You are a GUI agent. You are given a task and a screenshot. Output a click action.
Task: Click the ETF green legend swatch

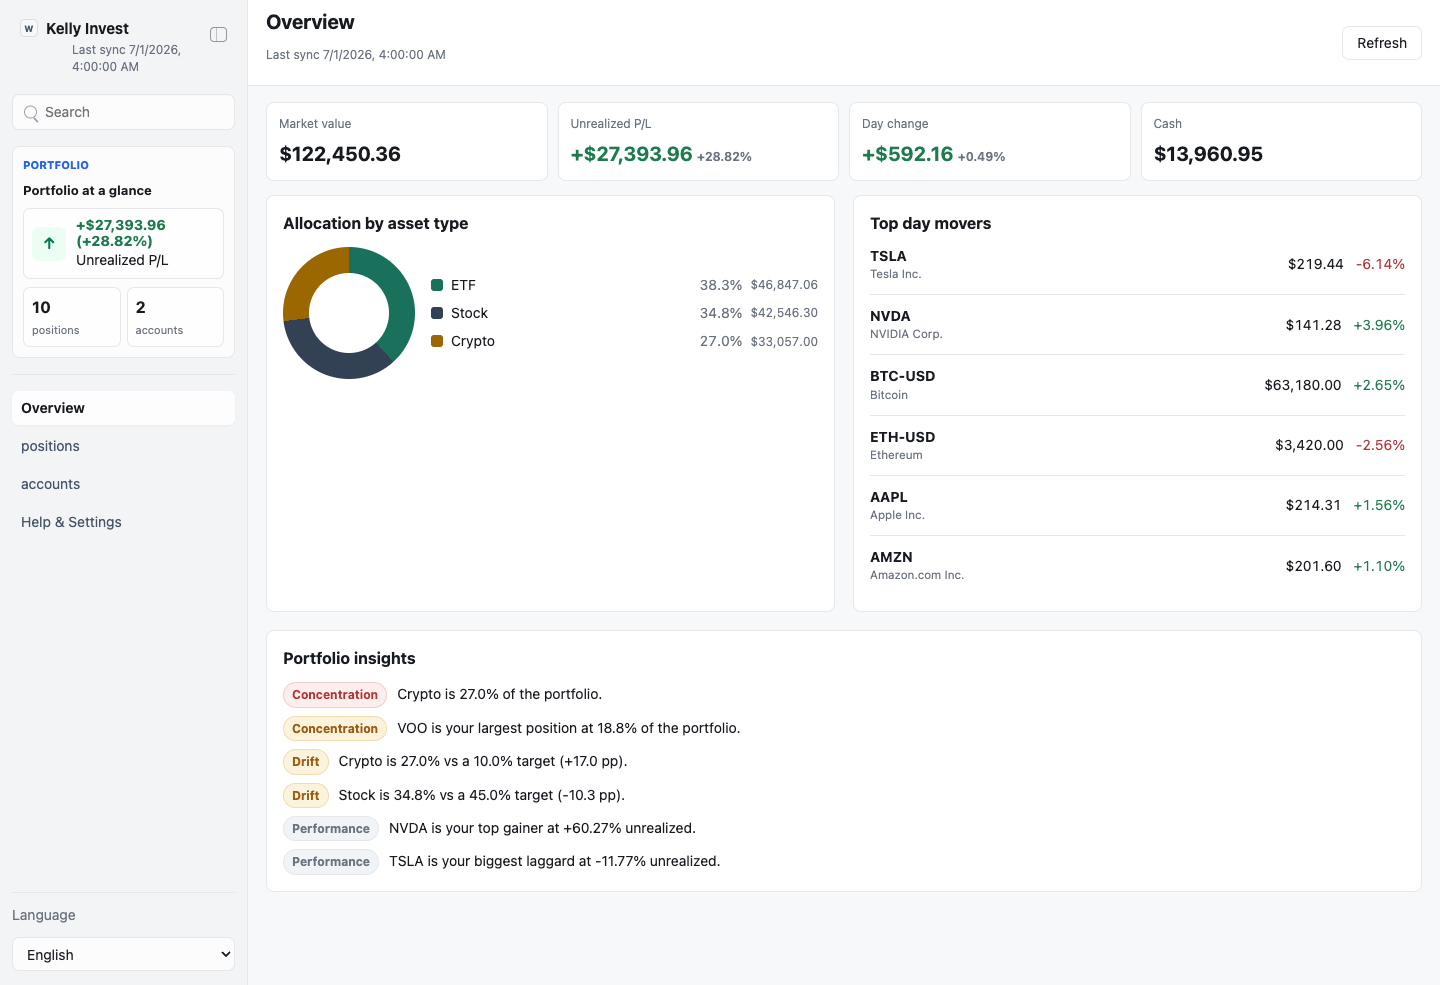pyautogui.click(x=437, y=285)
